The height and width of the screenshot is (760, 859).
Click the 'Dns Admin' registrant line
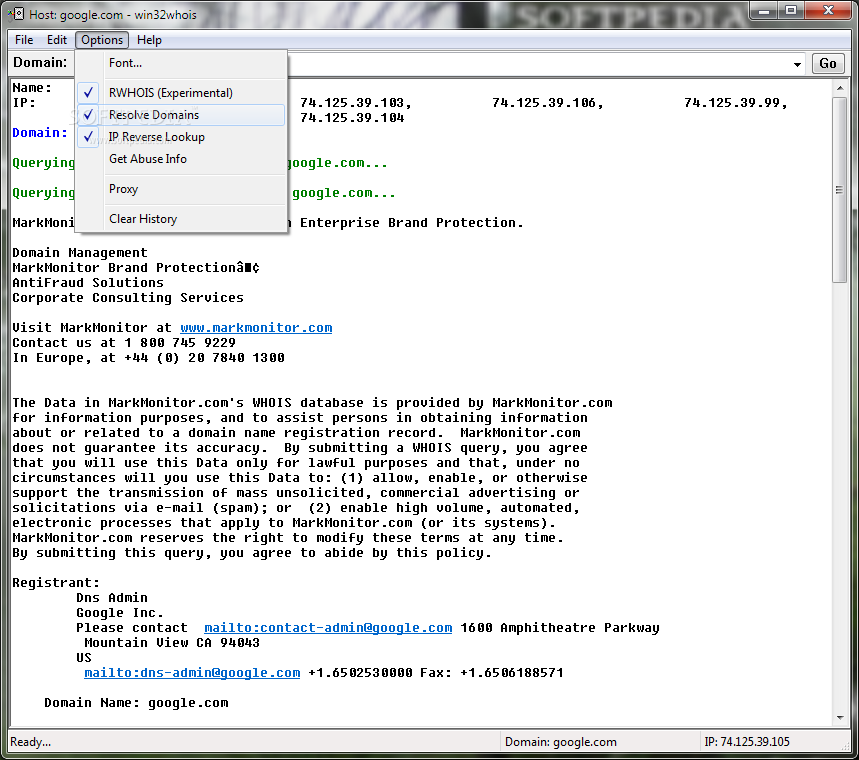click(x=112, y=598)
